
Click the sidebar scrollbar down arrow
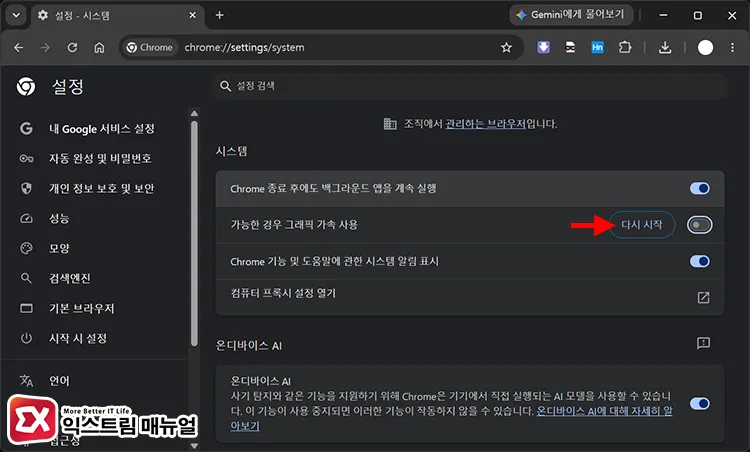click(x=194, y=446)
